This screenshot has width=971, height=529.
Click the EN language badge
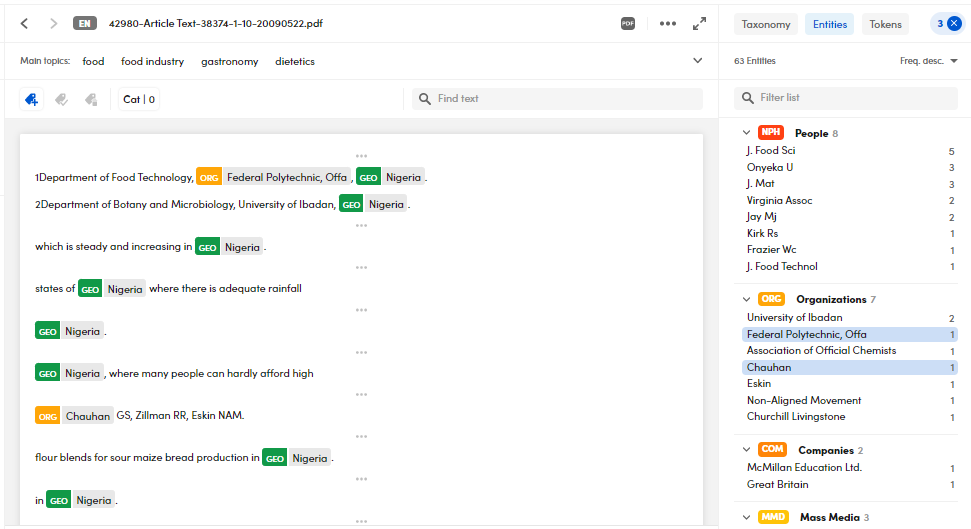(x=85, y=24)
